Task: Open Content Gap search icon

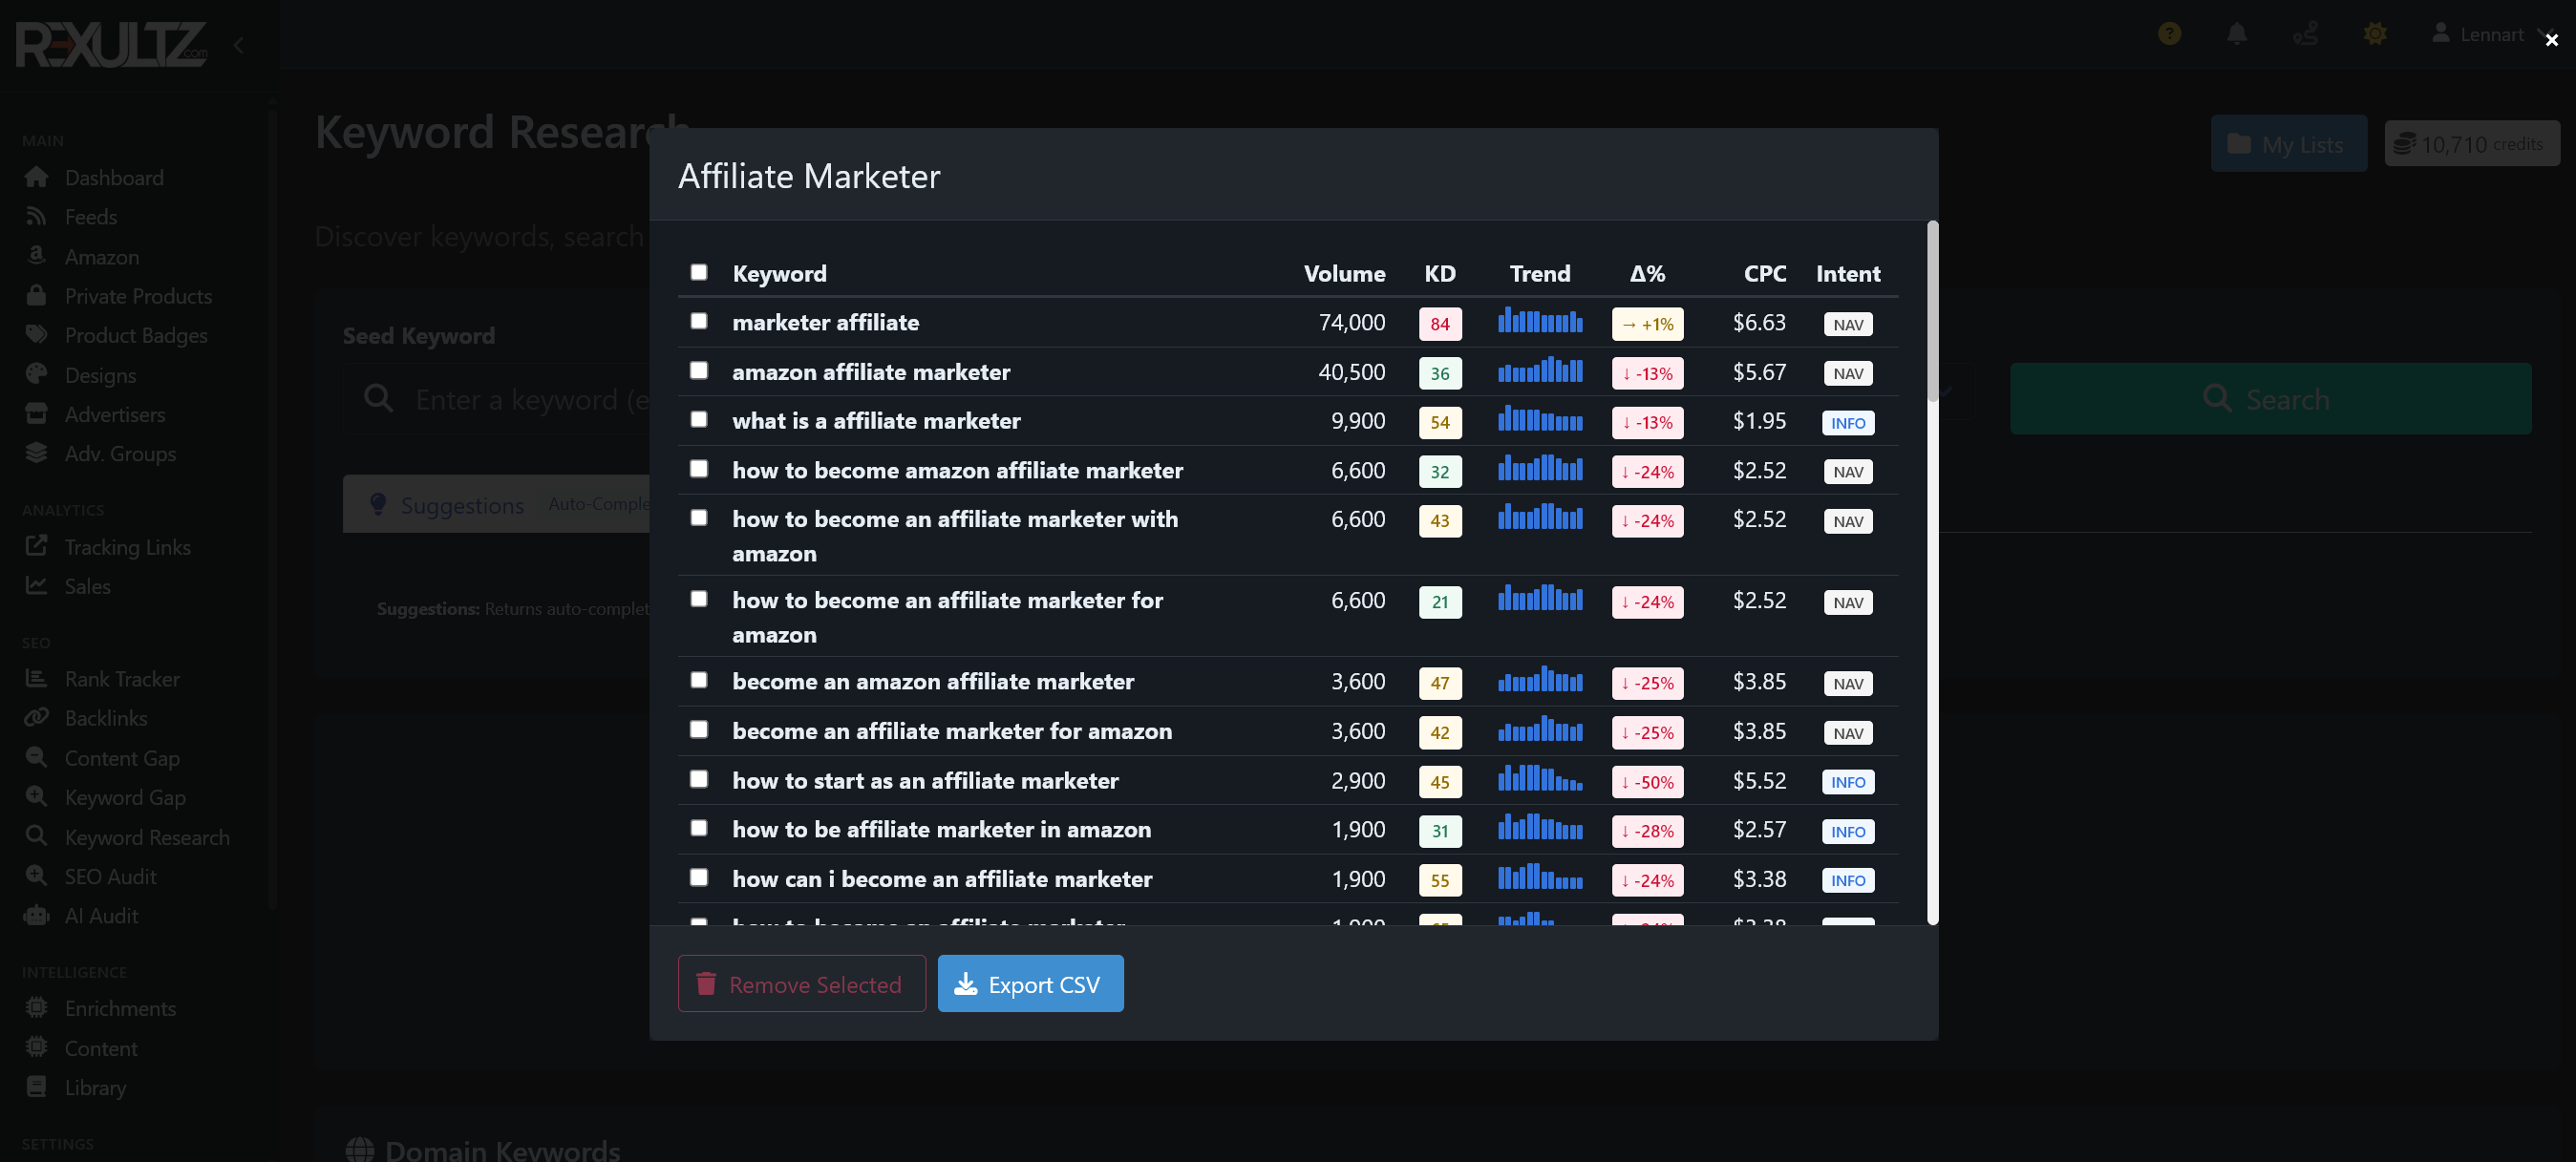Action: click(x=36, y=757)
